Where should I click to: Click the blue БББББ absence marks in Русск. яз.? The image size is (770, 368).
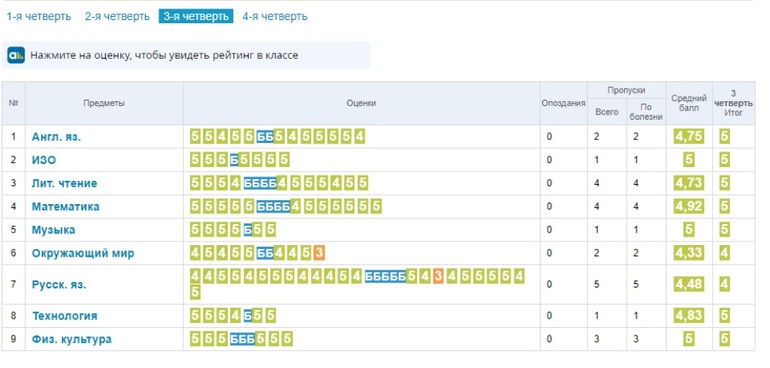pos(385,277)
